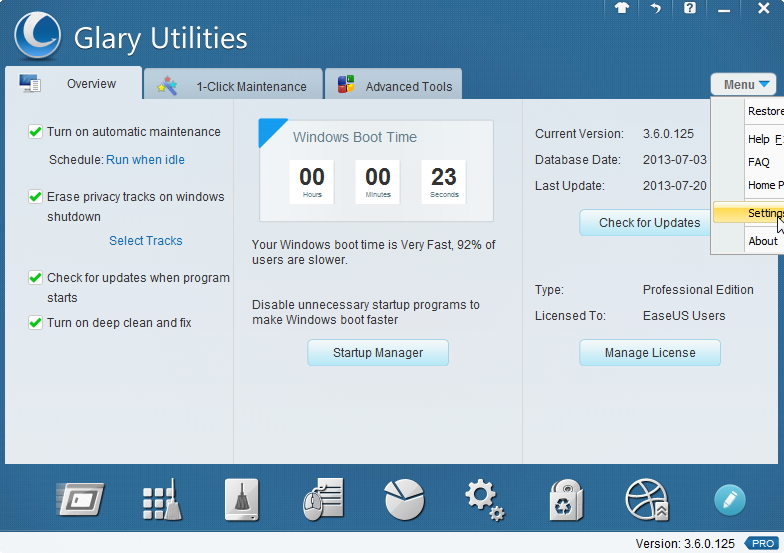Click the 00 Hours boot time box
The width and height of the screenshot is (784, 553).
(x=312, y=182)
